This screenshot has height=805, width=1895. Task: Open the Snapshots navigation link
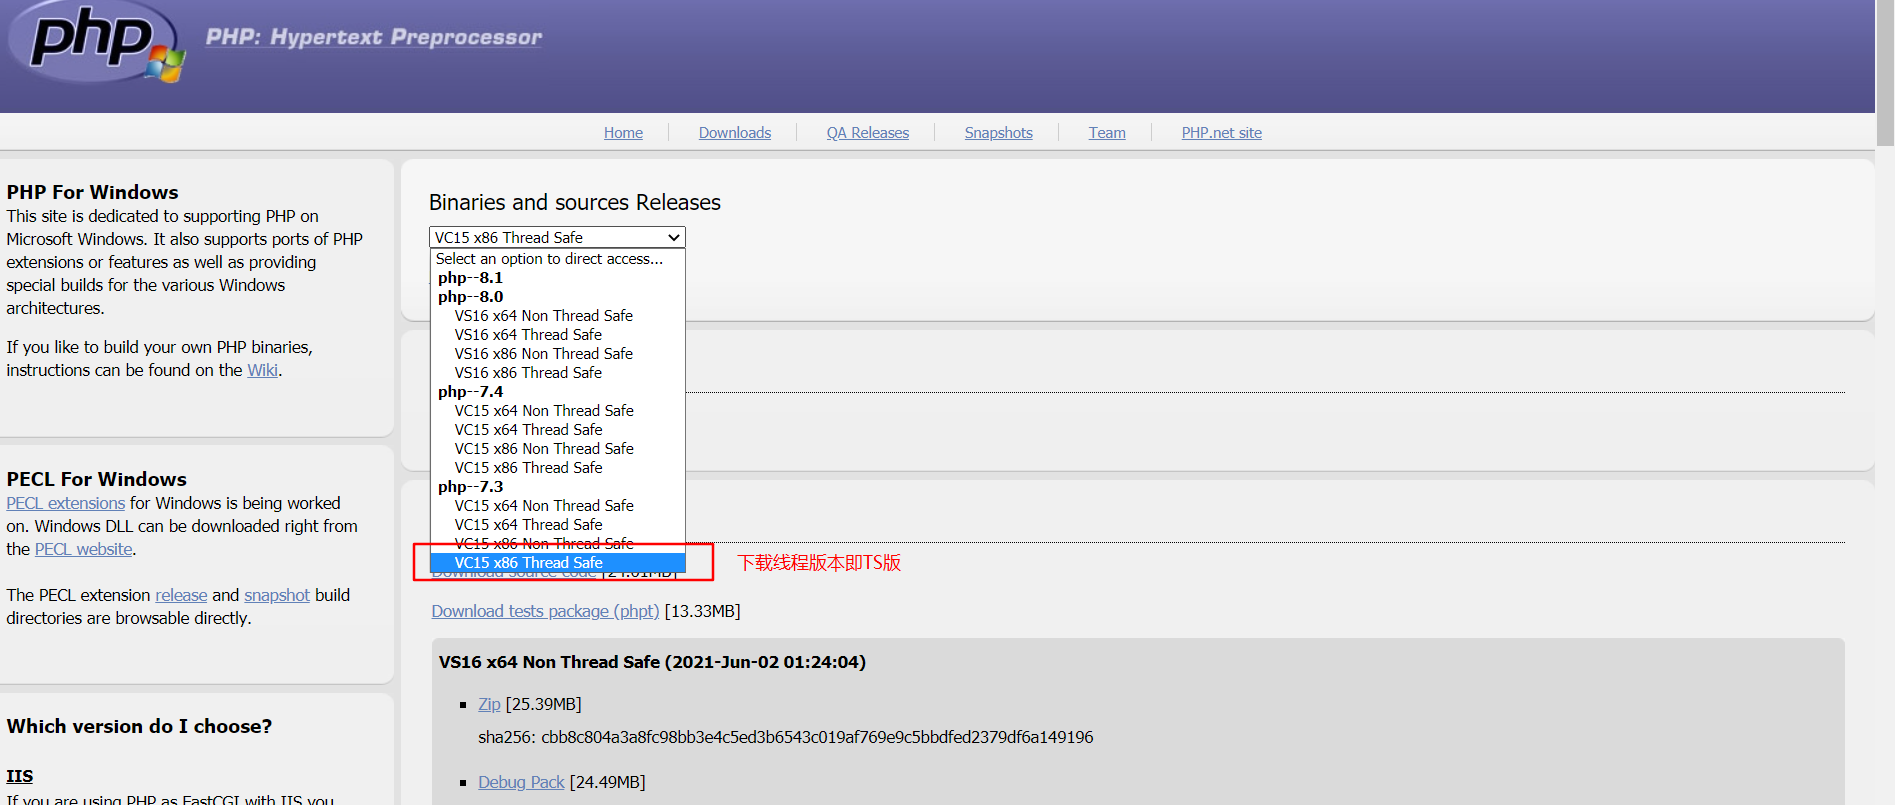tap(998, 133)
